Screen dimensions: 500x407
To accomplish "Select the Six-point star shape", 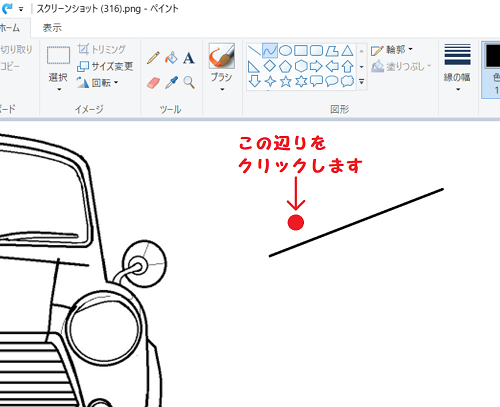I will tap(301, 81).
